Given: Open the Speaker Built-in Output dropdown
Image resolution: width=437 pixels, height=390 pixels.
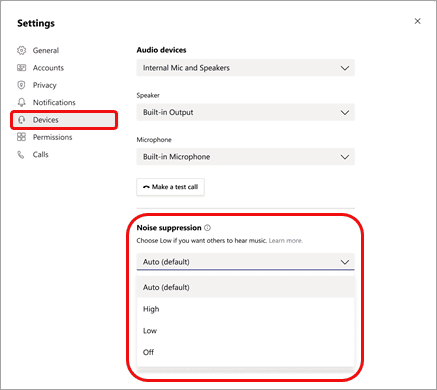Looking at the screenshot, I should pos(246,112).
